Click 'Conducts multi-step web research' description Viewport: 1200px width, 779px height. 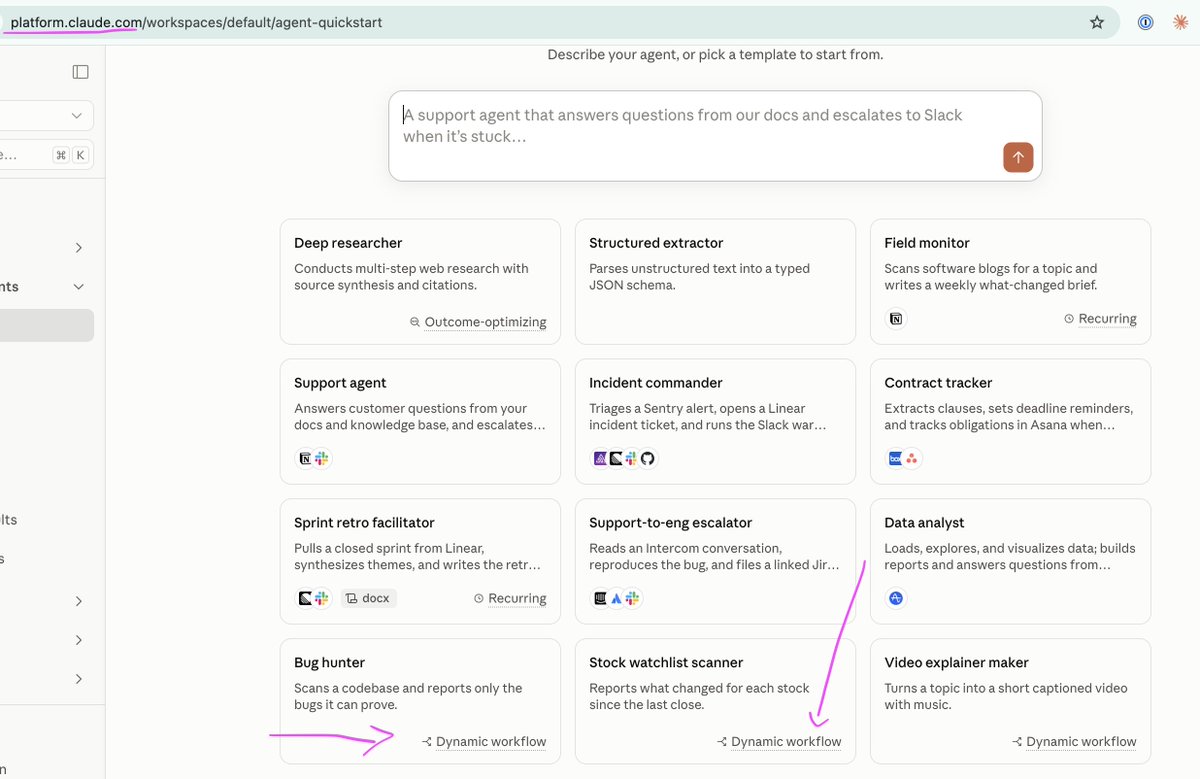[411, 277]
